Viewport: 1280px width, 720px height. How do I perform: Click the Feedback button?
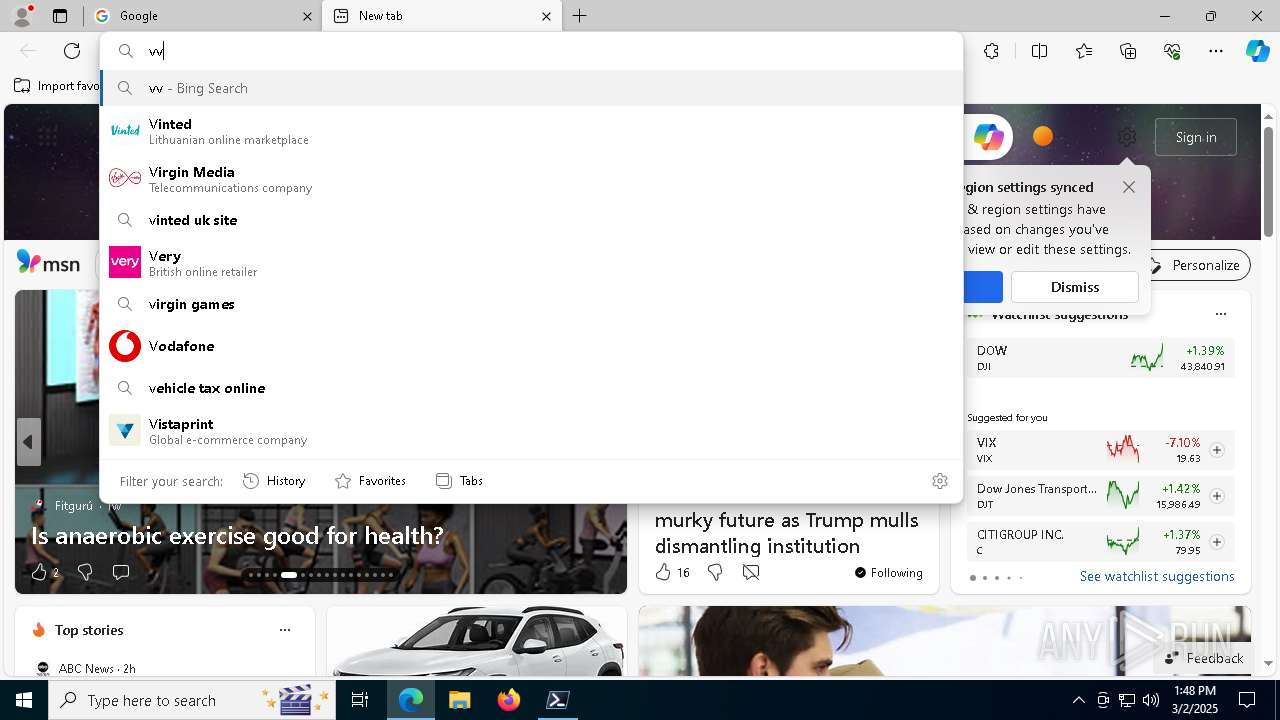[x=1204, y=658]
